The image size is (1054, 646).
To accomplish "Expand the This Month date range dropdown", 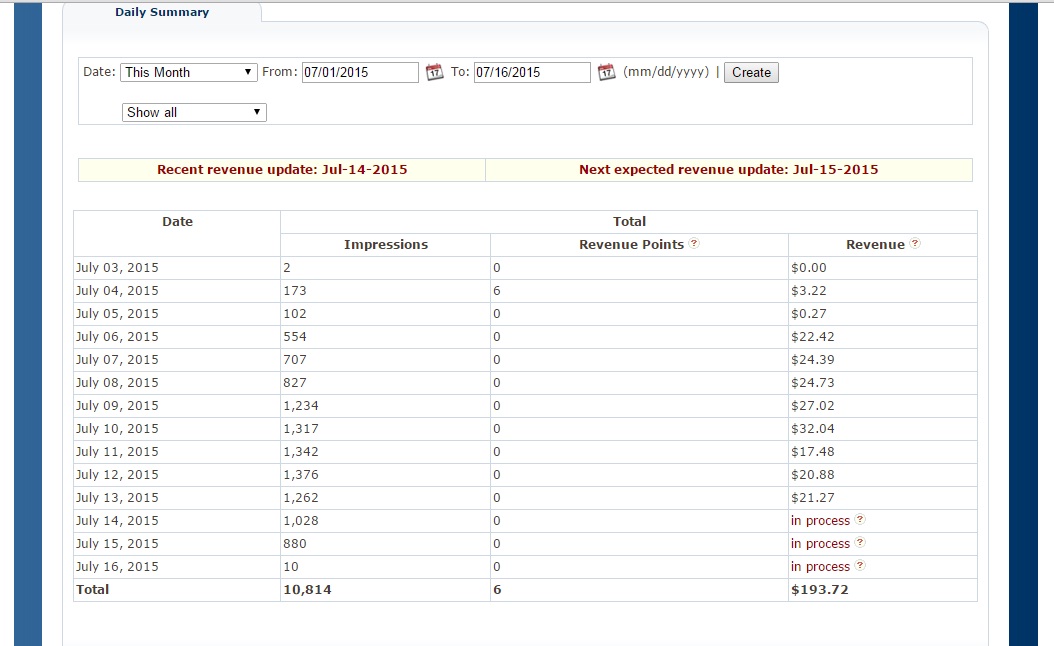I will tap(189, 72).
